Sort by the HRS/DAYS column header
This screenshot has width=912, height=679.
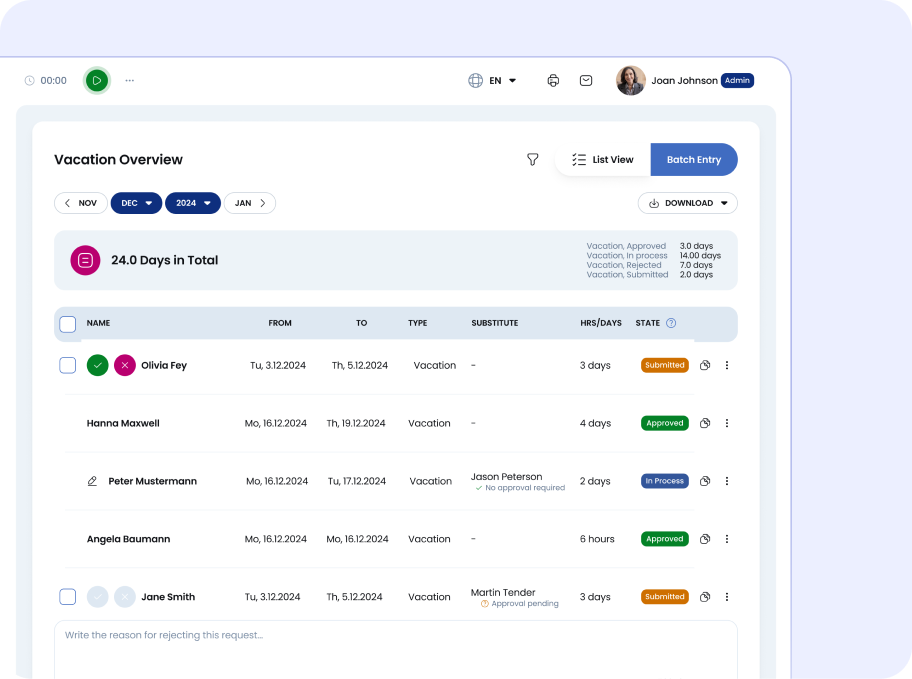coord(601,323)
